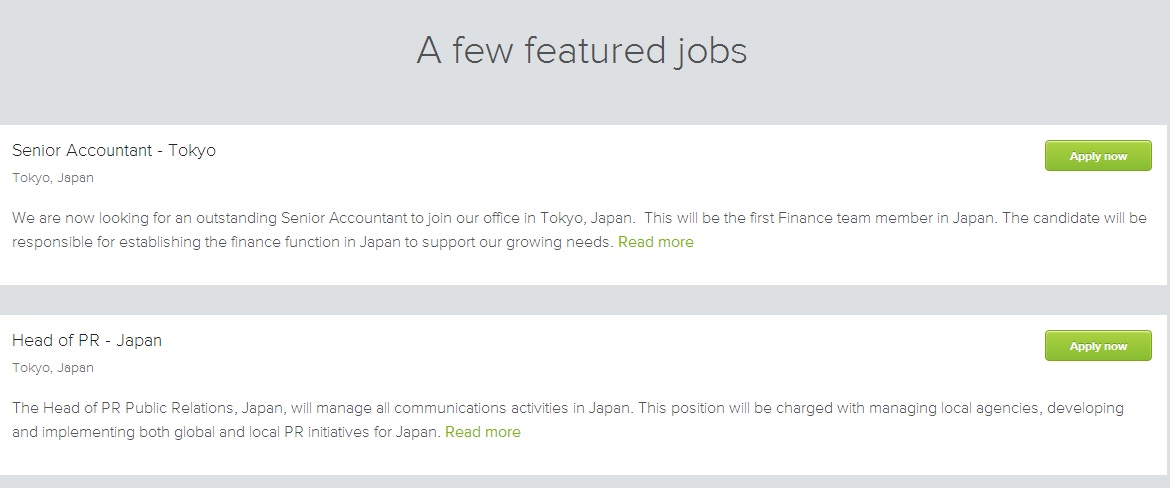Screen dimensions: 1170x488
Task: Click Tokyo, Japan location under Senior Accountant
Action: [53, 178]
